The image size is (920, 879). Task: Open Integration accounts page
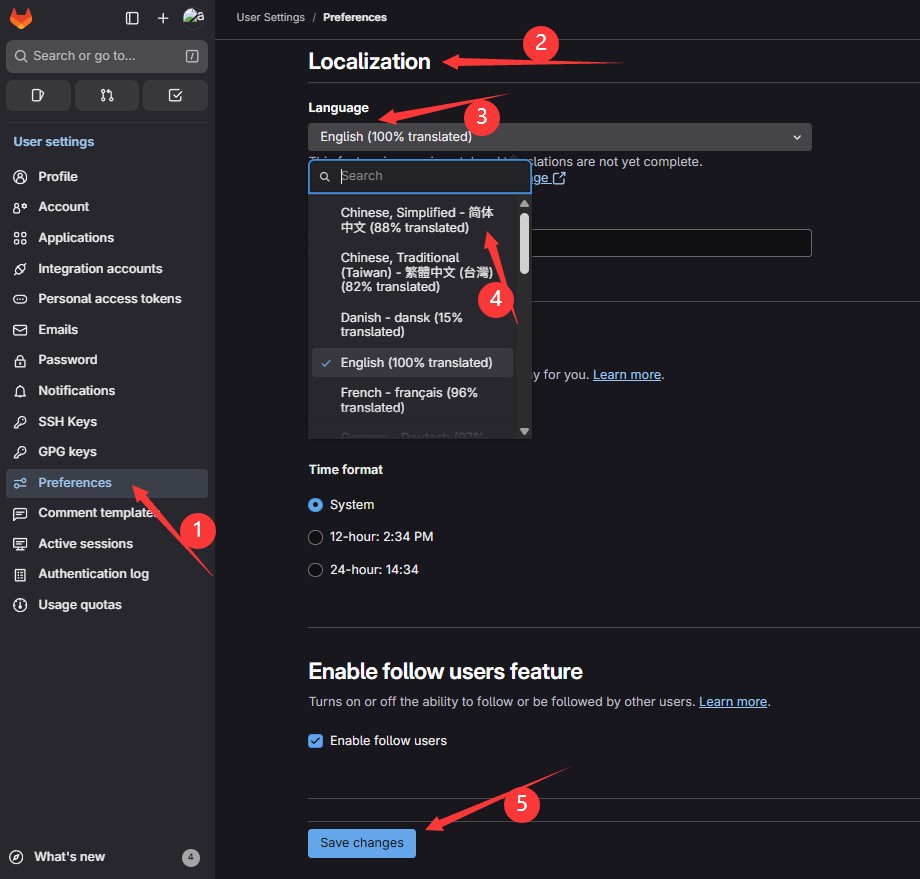107,269
